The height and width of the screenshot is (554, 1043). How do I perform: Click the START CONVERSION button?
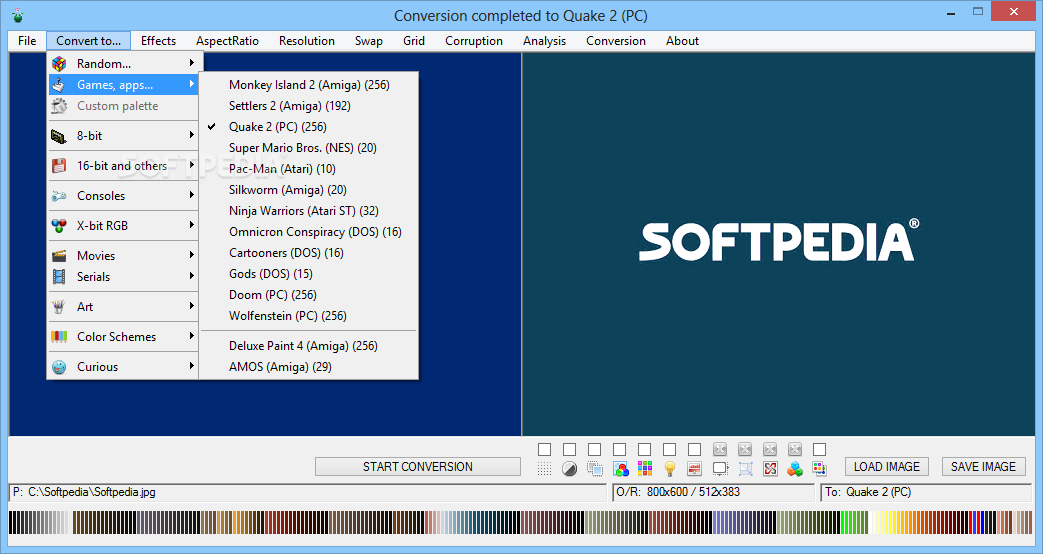pyautogui.click(x=418, y=467)
